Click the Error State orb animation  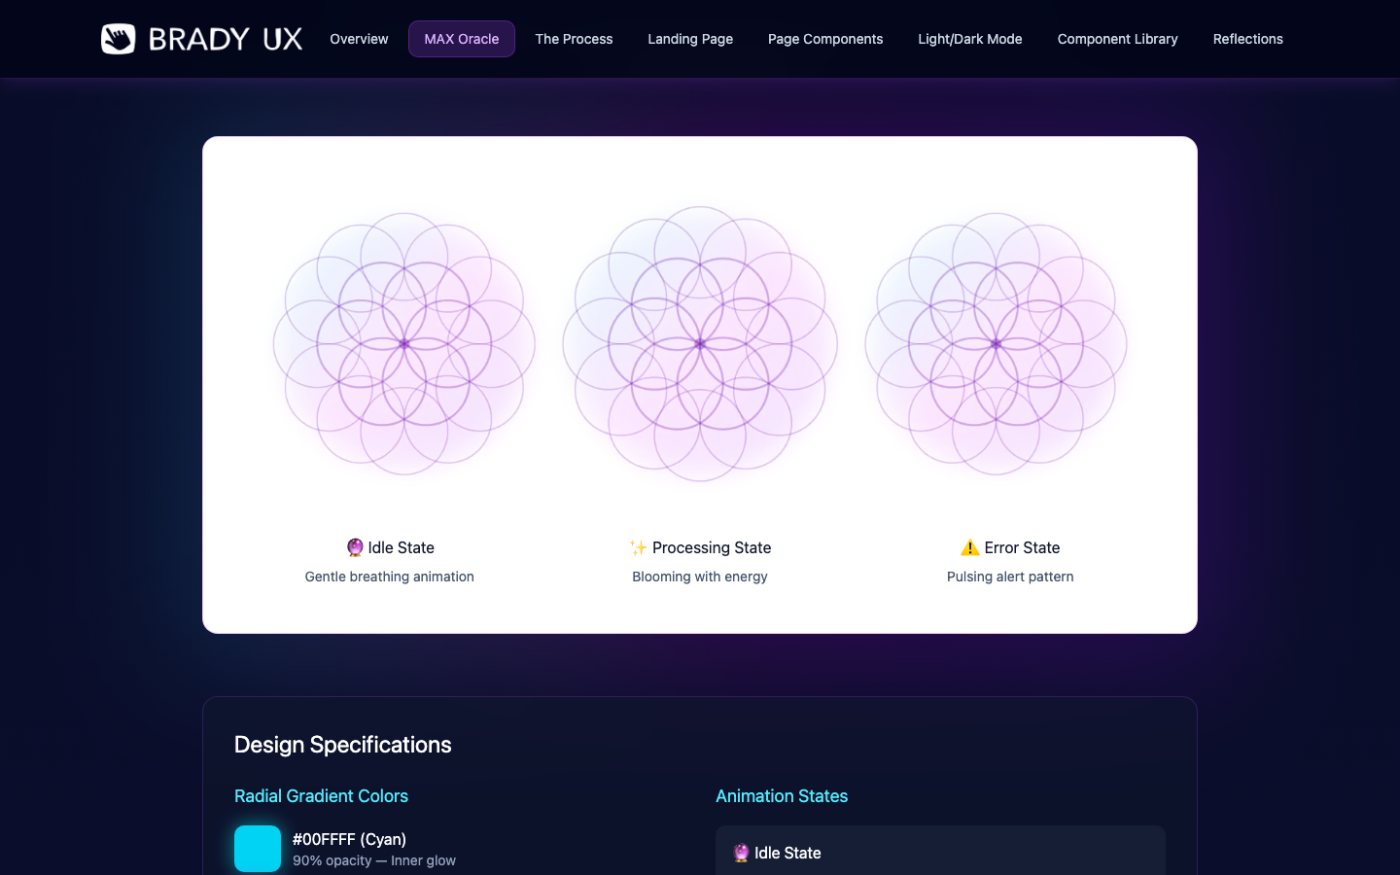click(996, 344)
